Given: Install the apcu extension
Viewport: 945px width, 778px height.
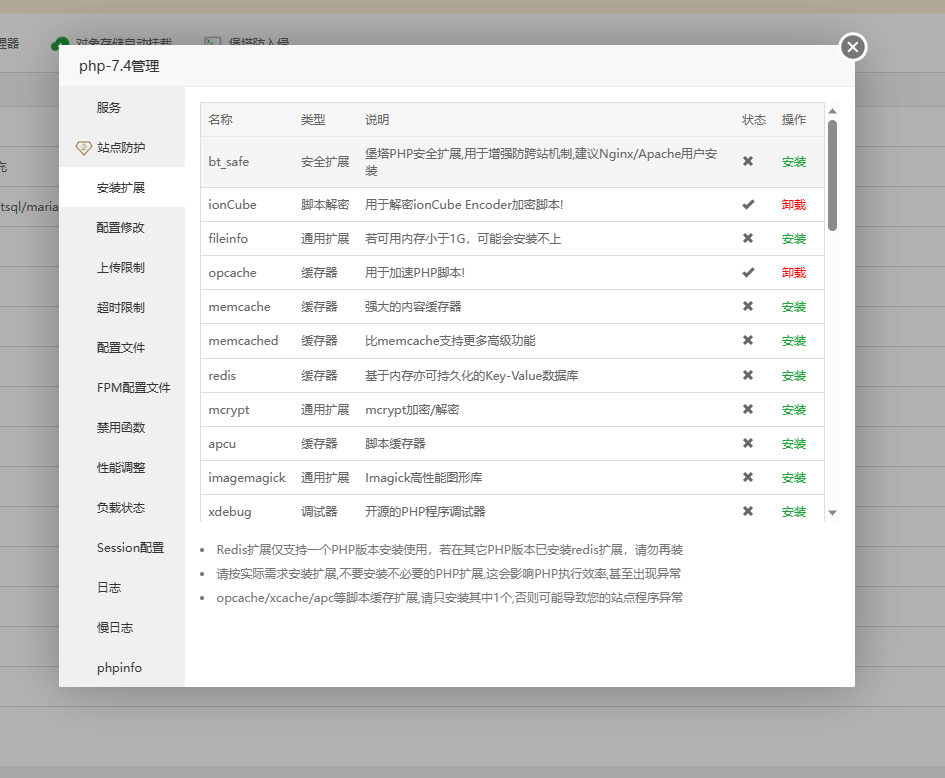Looking at the screenshot, I should click(x=793, y=444).
